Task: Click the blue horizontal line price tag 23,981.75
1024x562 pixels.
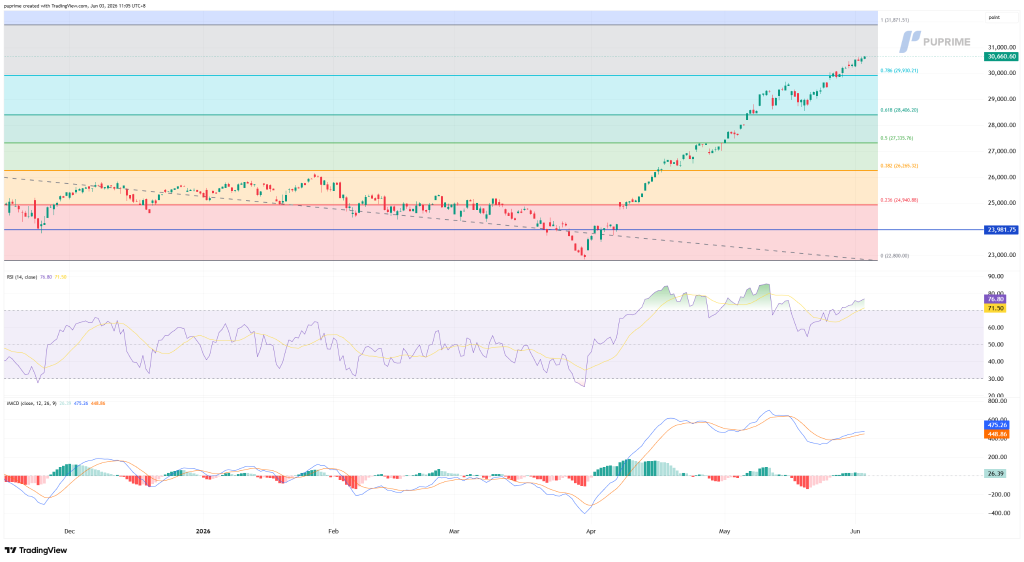Action: click(1001, 230)
